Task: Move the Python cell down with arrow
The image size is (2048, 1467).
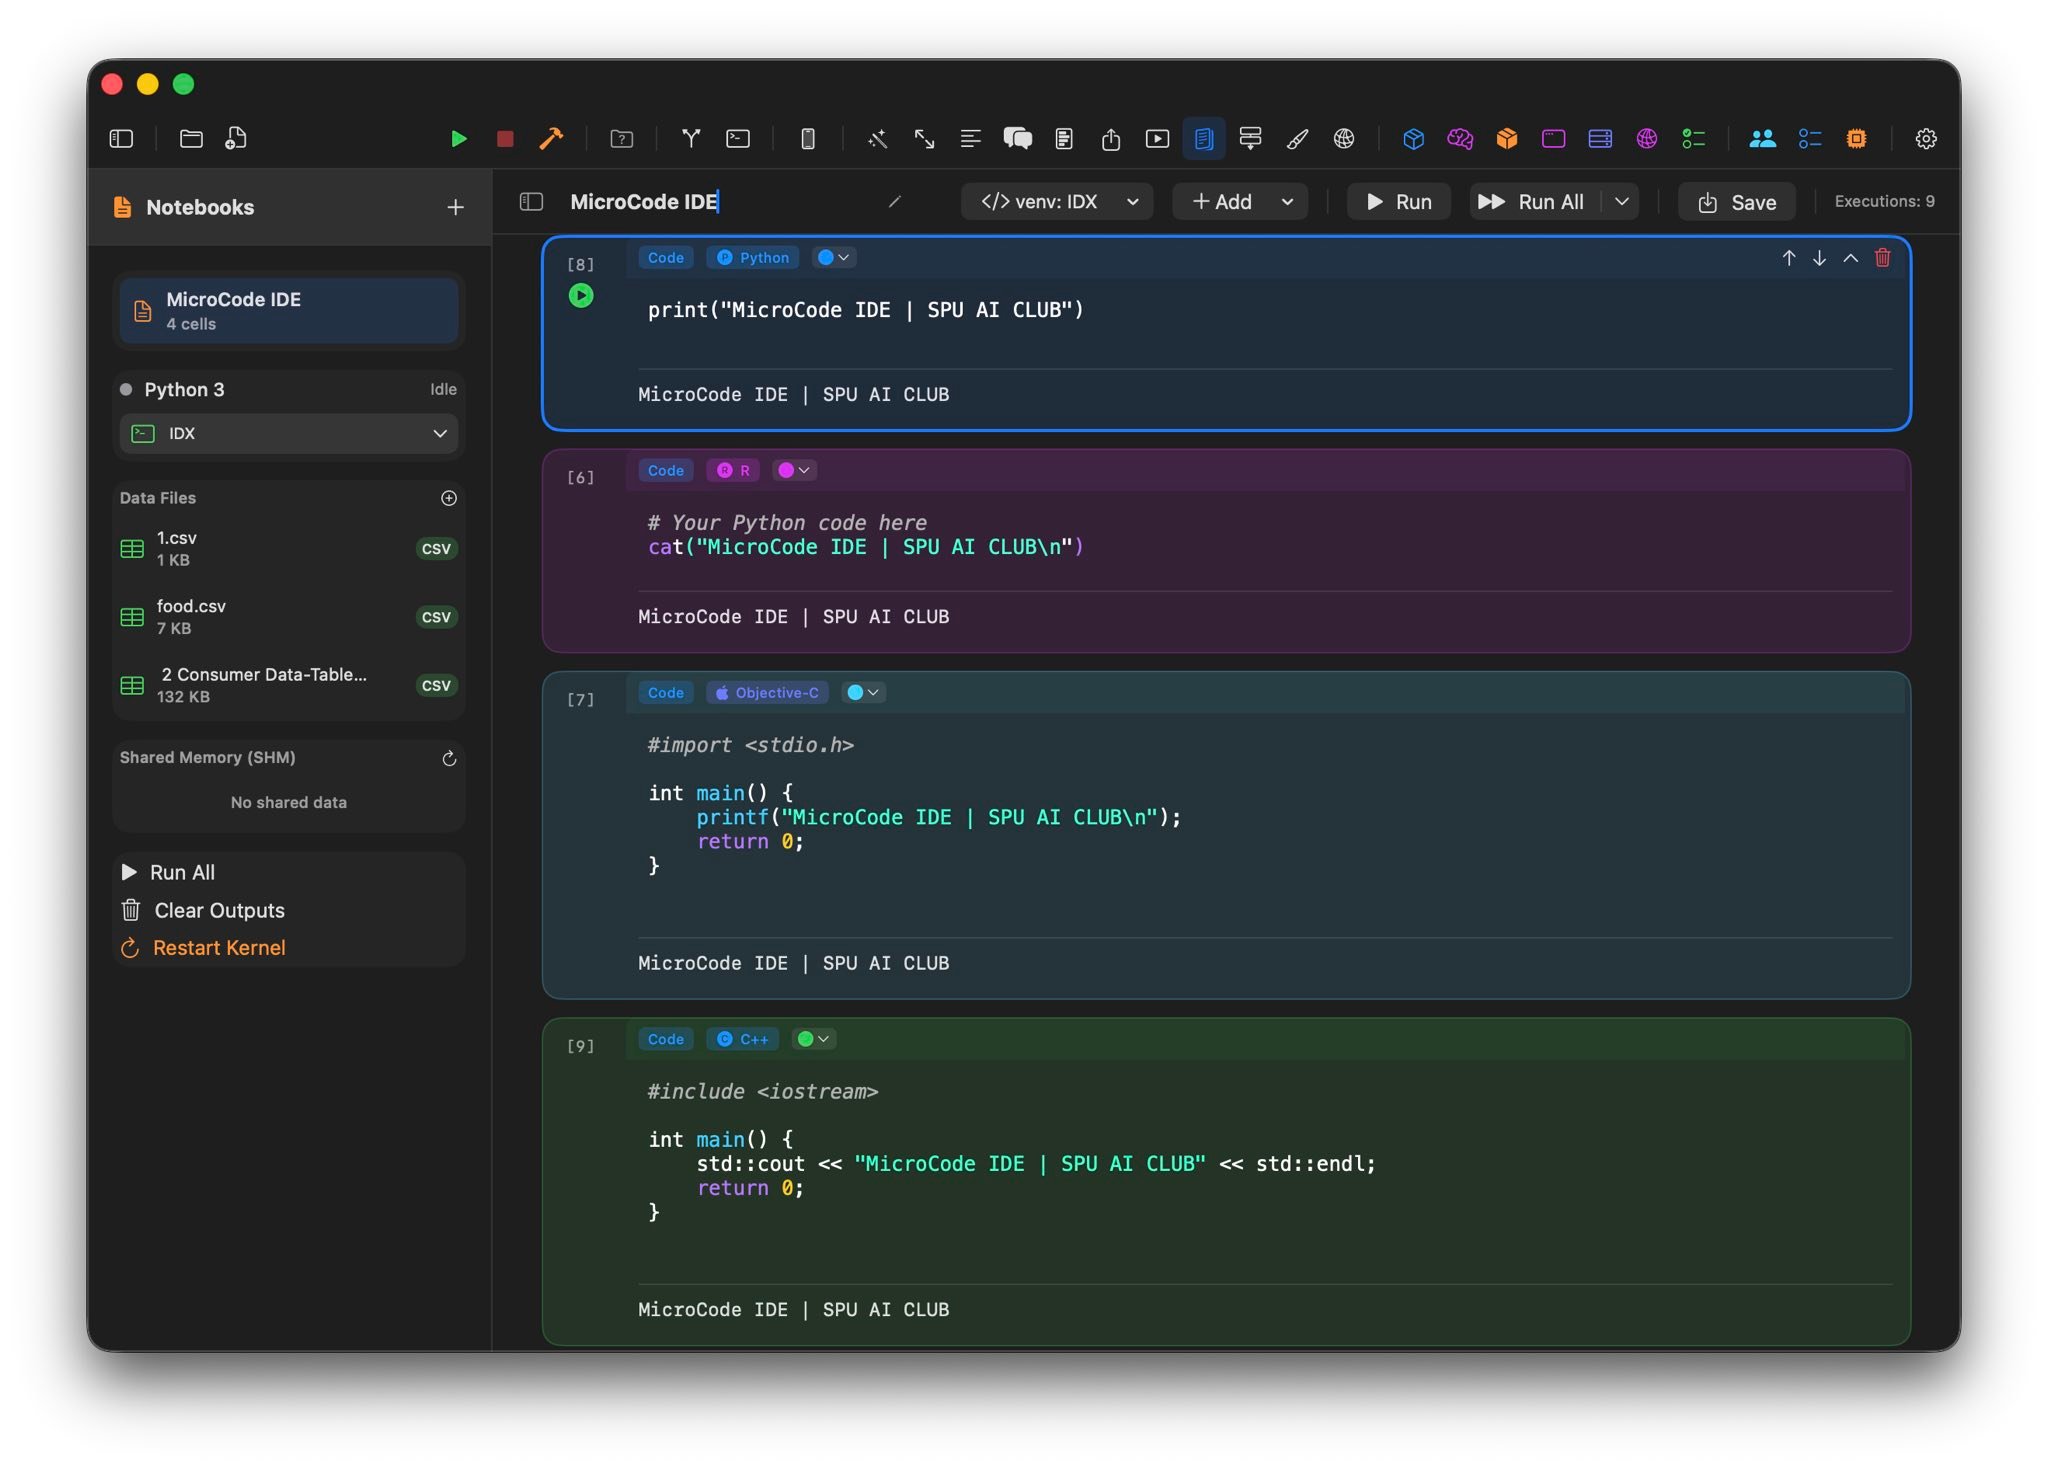Action: [1820, 257]
